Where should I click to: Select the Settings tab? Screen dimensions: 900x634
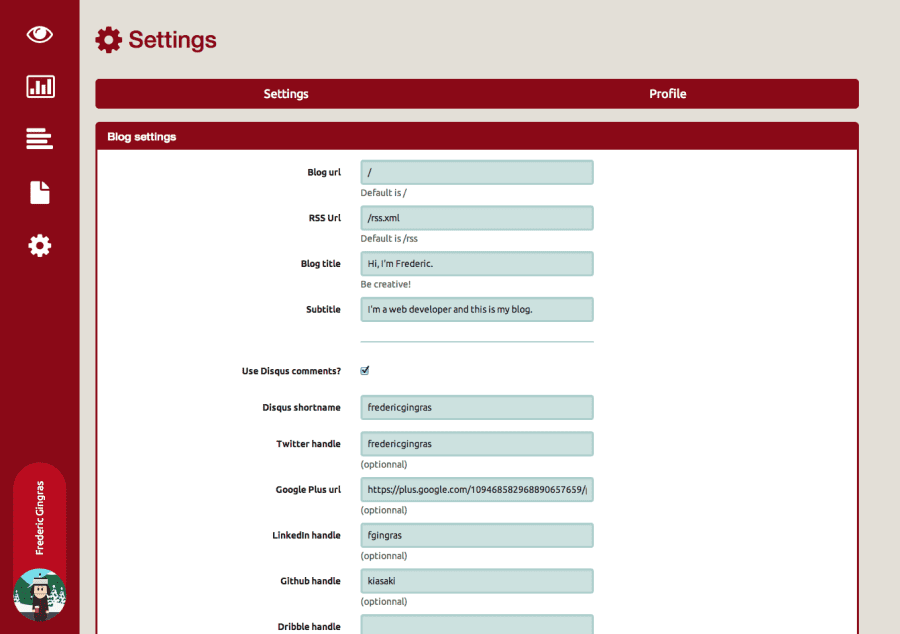click(286, 93)
